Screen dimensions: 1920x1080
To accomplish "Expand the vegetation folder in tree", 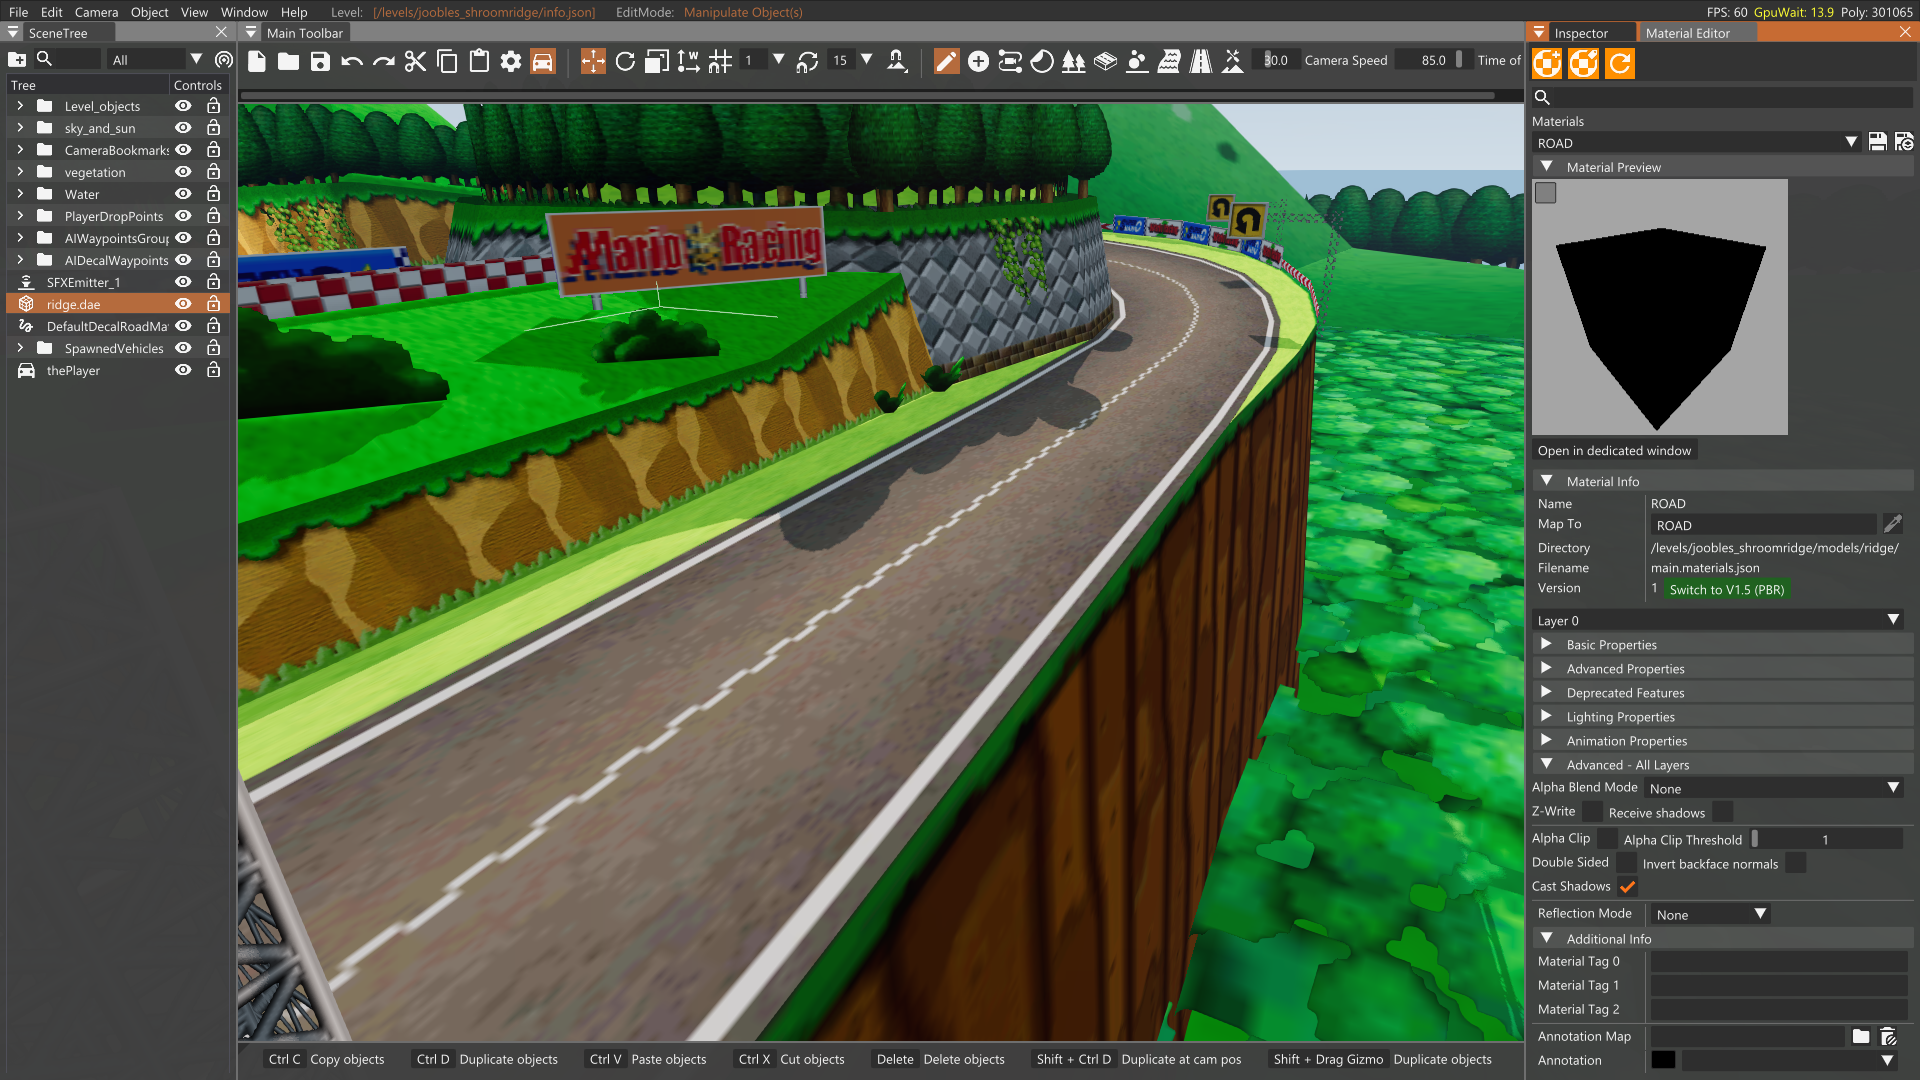I will 20,172.
